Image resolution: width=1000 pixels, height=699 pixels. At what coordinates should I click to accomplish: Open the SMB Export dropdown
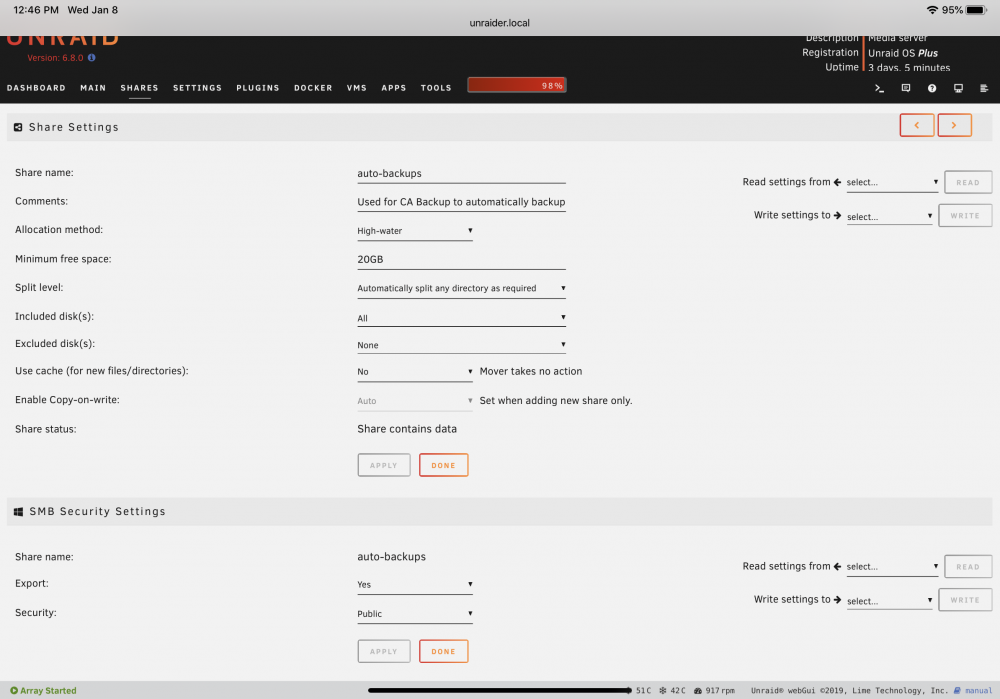coord(415,584)
